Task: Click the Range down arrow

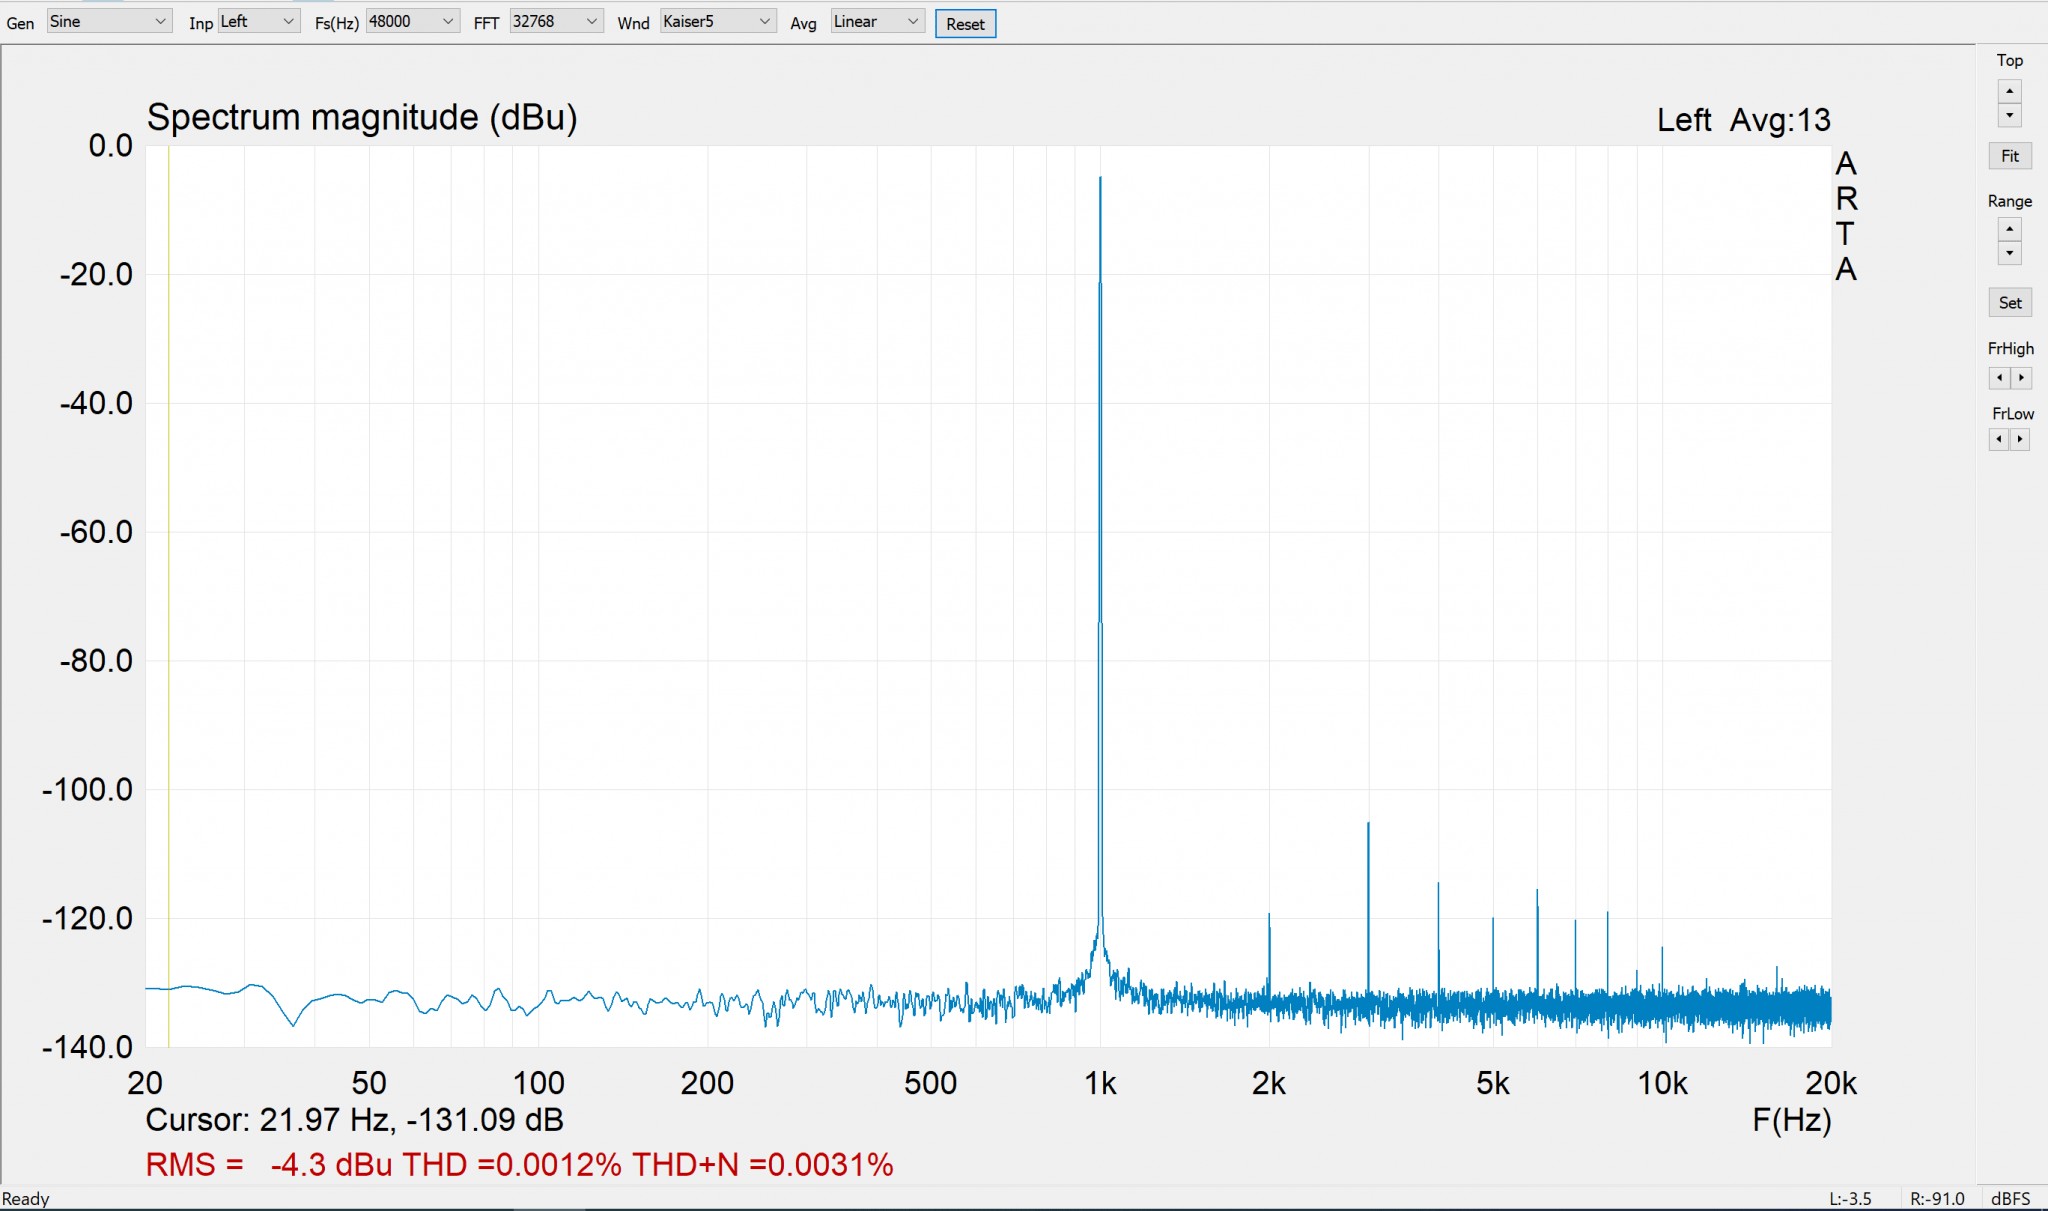Action: pos(2009,253)
